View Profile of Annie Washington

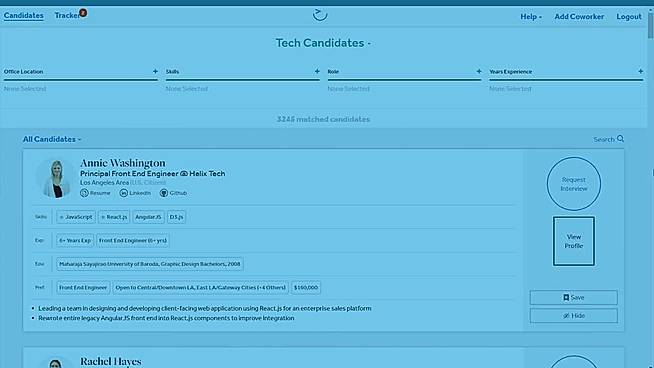click(574, 241)
